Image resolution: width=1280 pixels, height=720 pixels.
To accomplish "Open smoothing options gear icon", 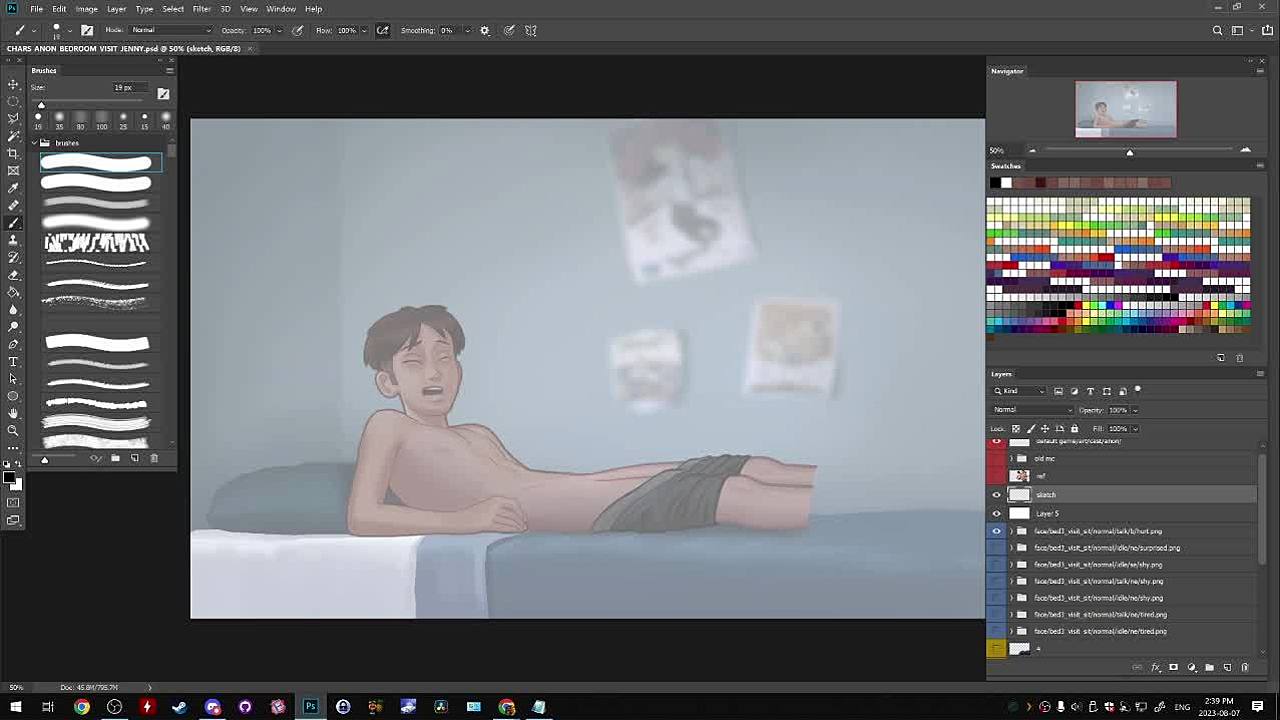I will [485, 30].
